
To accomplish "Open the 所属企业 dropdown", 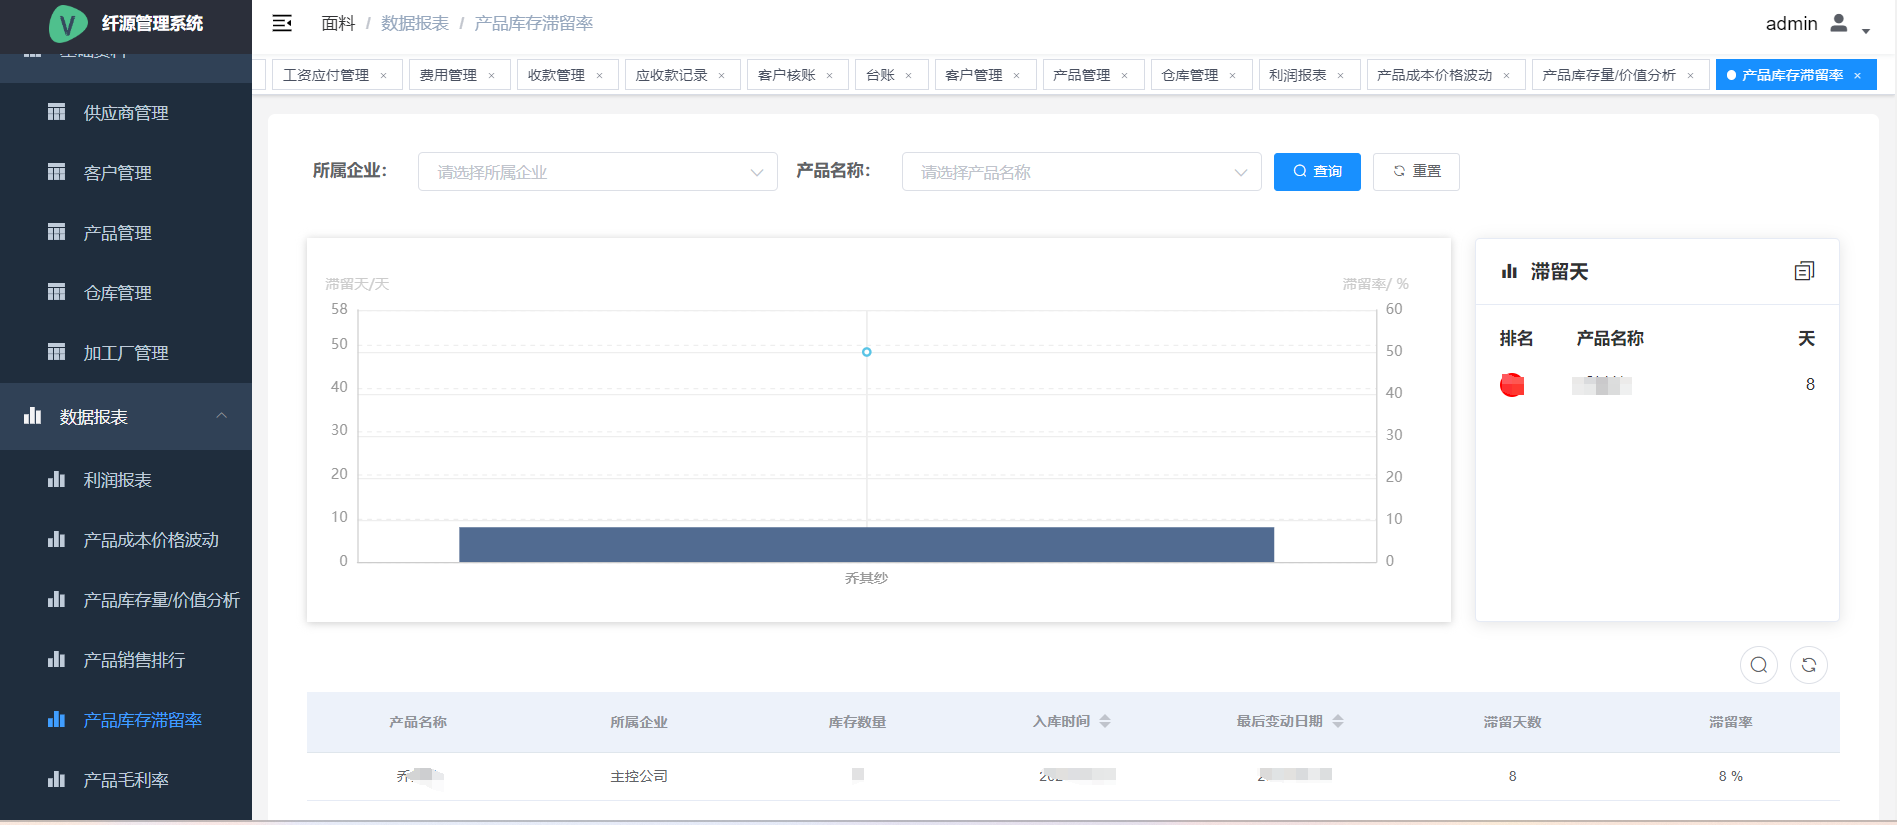I will [x=597, y=172].
